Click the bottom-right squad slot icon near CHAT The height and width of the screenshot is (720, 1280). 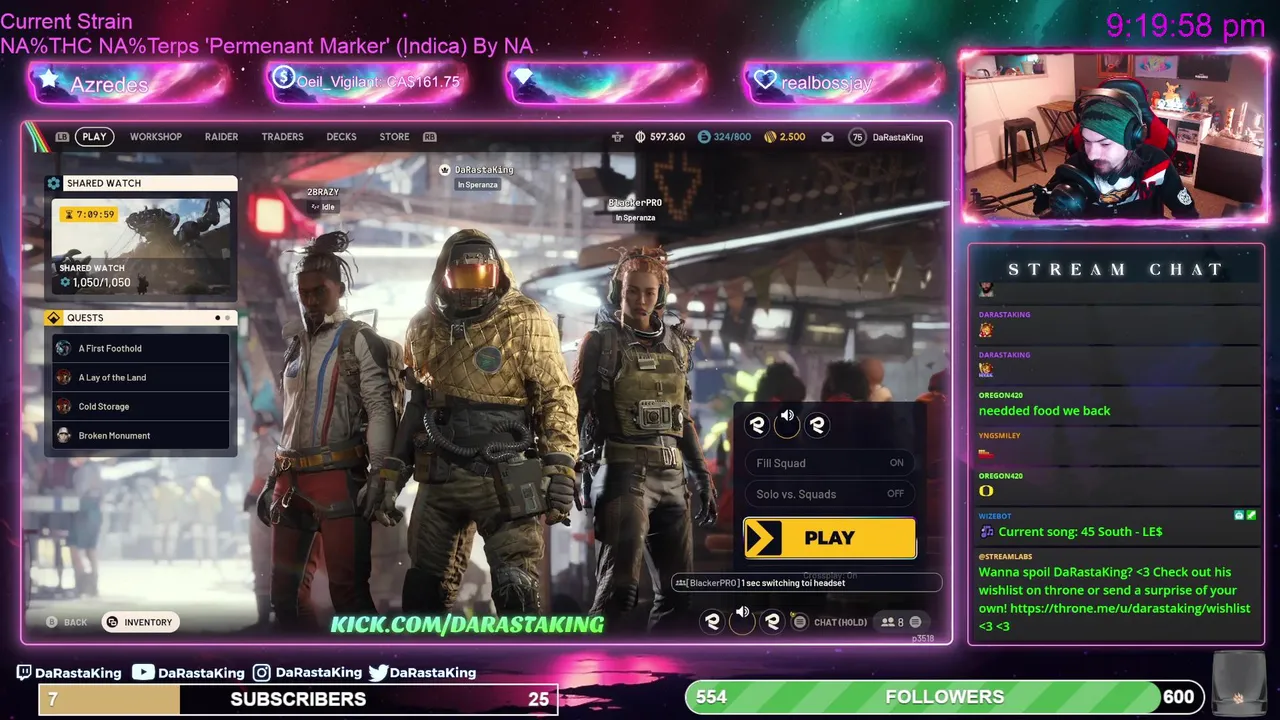click(x=772, y=621)
